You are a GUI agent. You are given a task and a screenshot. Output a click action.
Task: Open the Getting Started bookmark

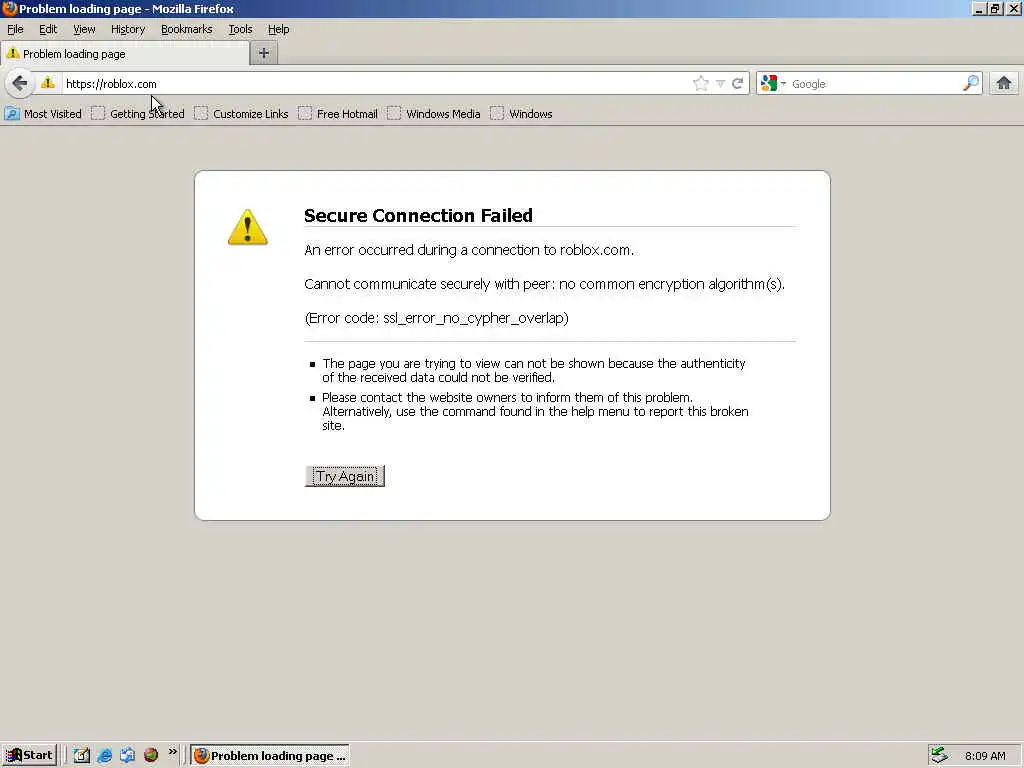pos(138,114)
